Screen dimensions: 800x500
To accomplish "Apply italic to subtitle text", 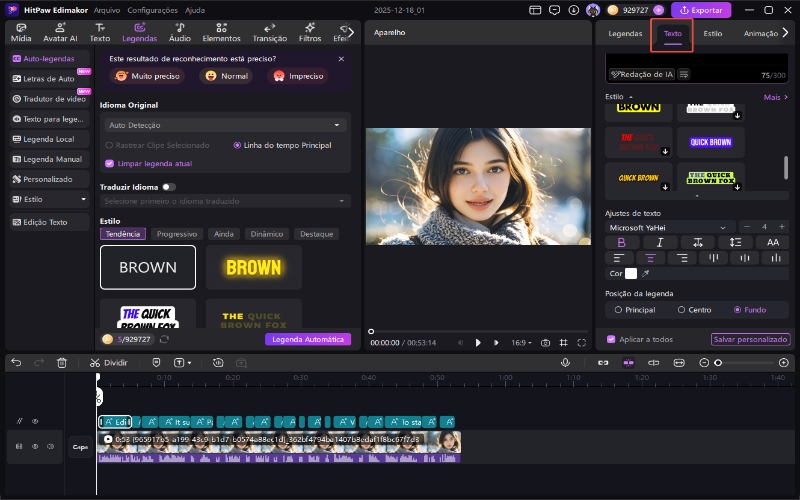I will pyautogui.click(x=659, y=242).
